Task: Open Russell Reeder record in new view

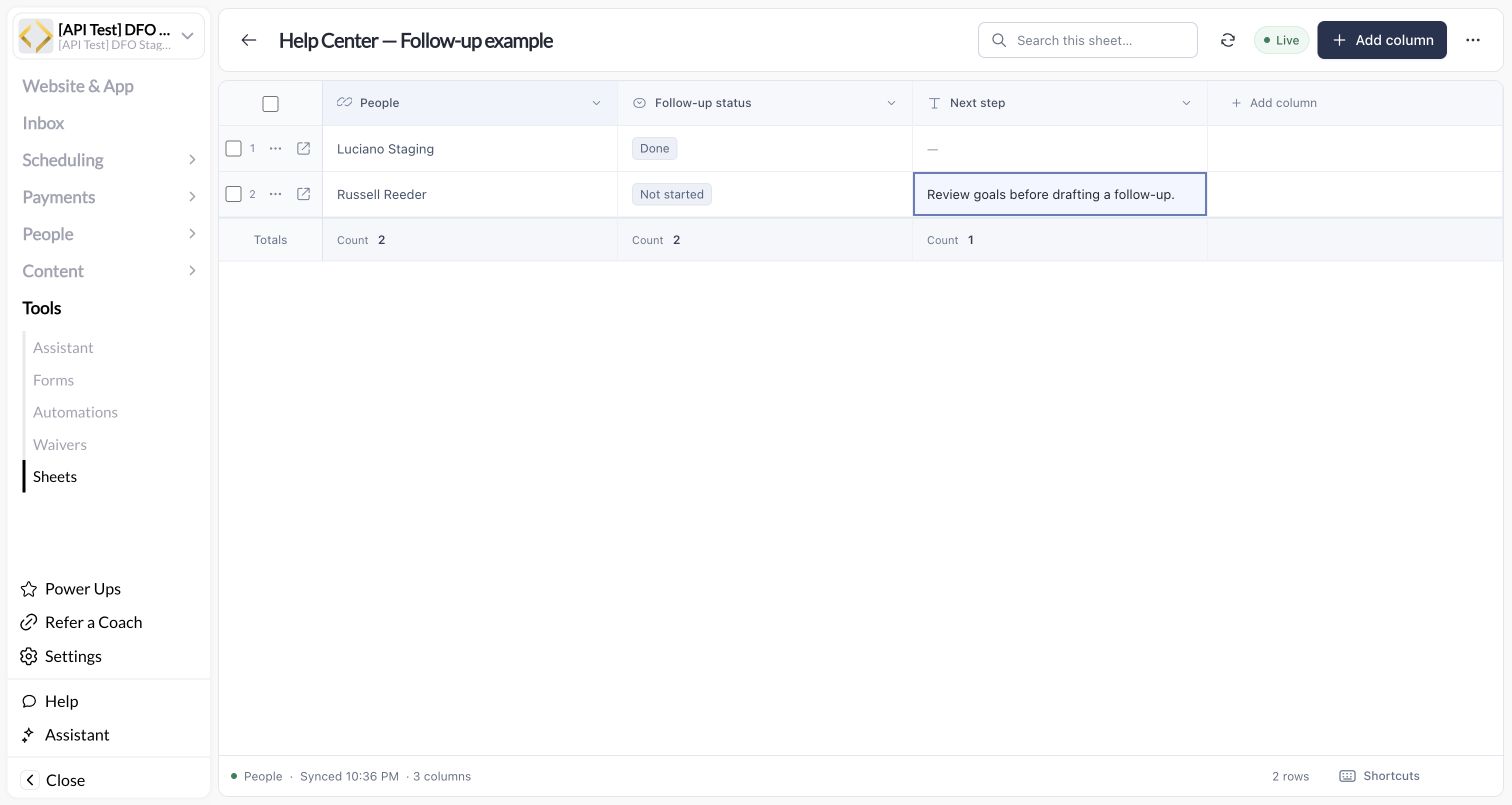Action: click(304, 194)
